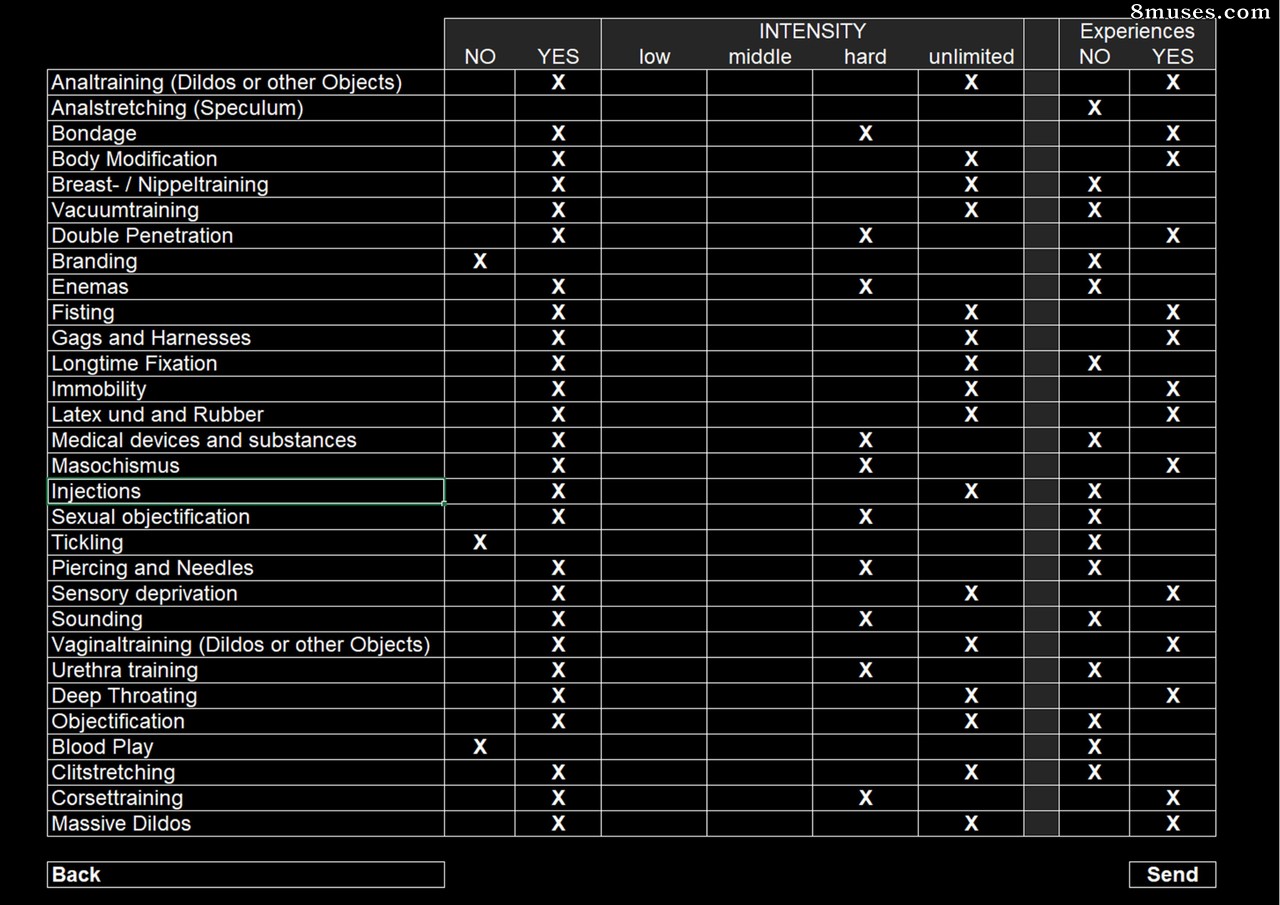
Task: Select the 'Longtime Fixation' row label
Action: [134, 364]
